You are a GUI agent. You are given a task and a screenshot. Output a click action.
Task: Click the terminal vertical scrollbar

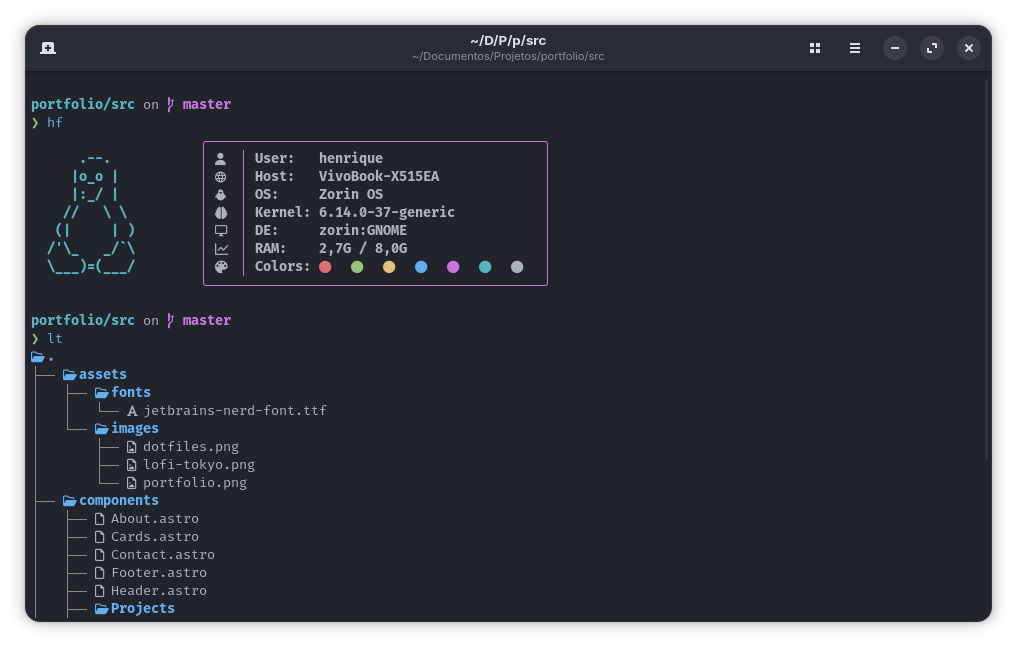click(986, 270)
